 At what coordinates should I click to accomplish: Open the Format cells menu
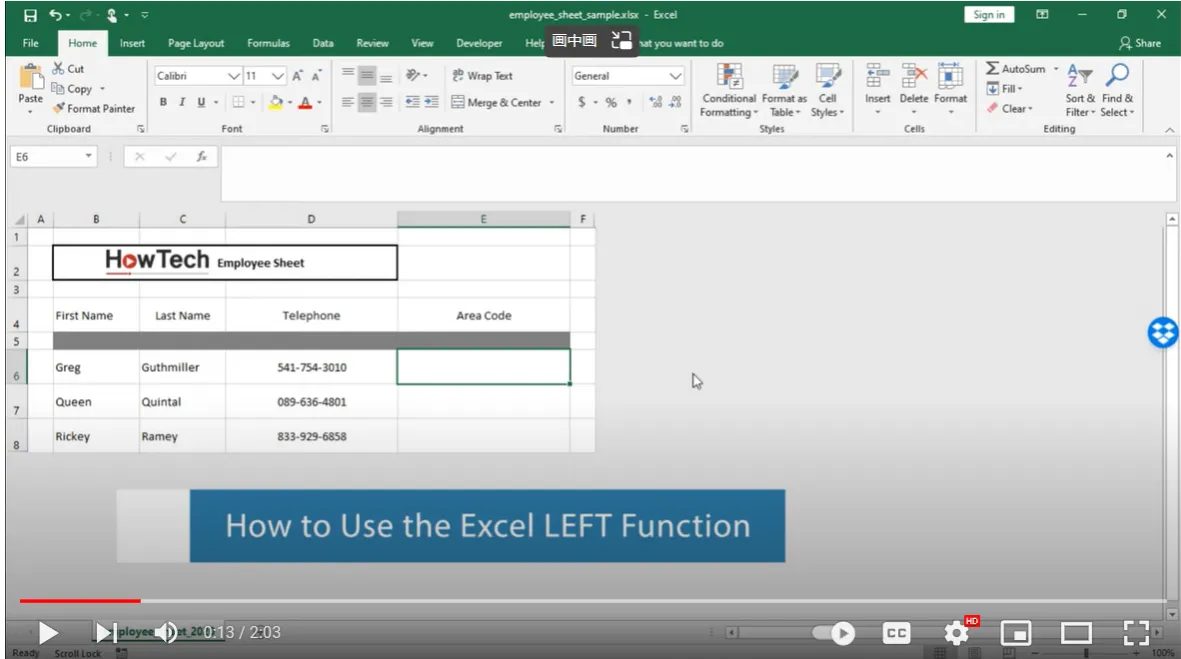pos(951,88)
